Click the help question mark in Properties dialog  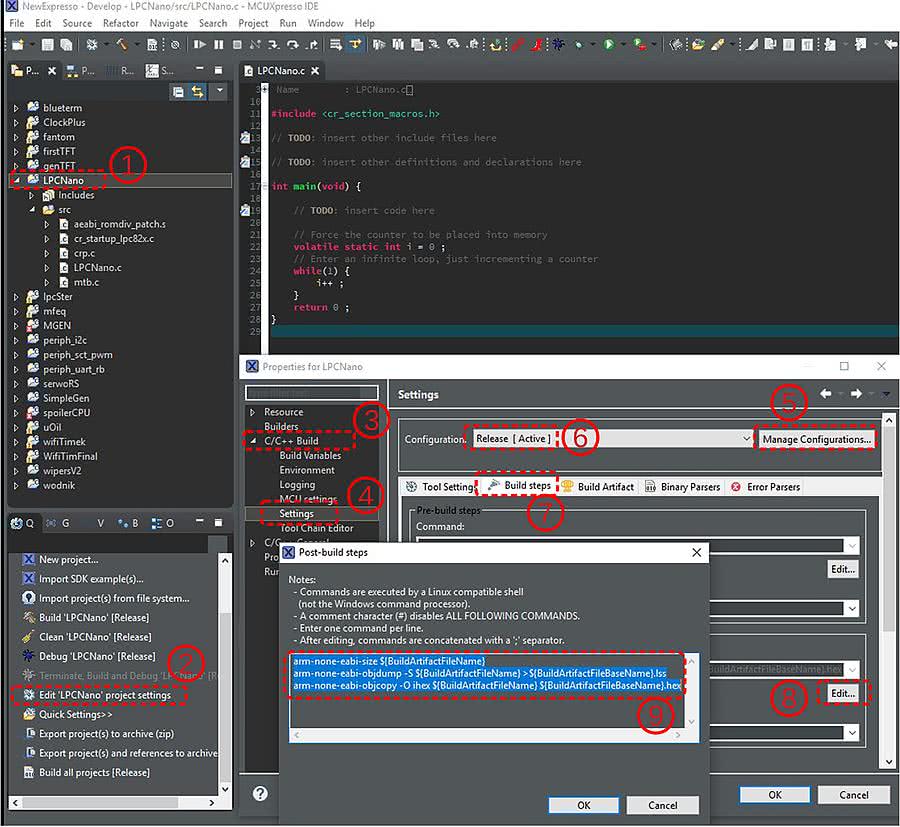tap(261, 794)
